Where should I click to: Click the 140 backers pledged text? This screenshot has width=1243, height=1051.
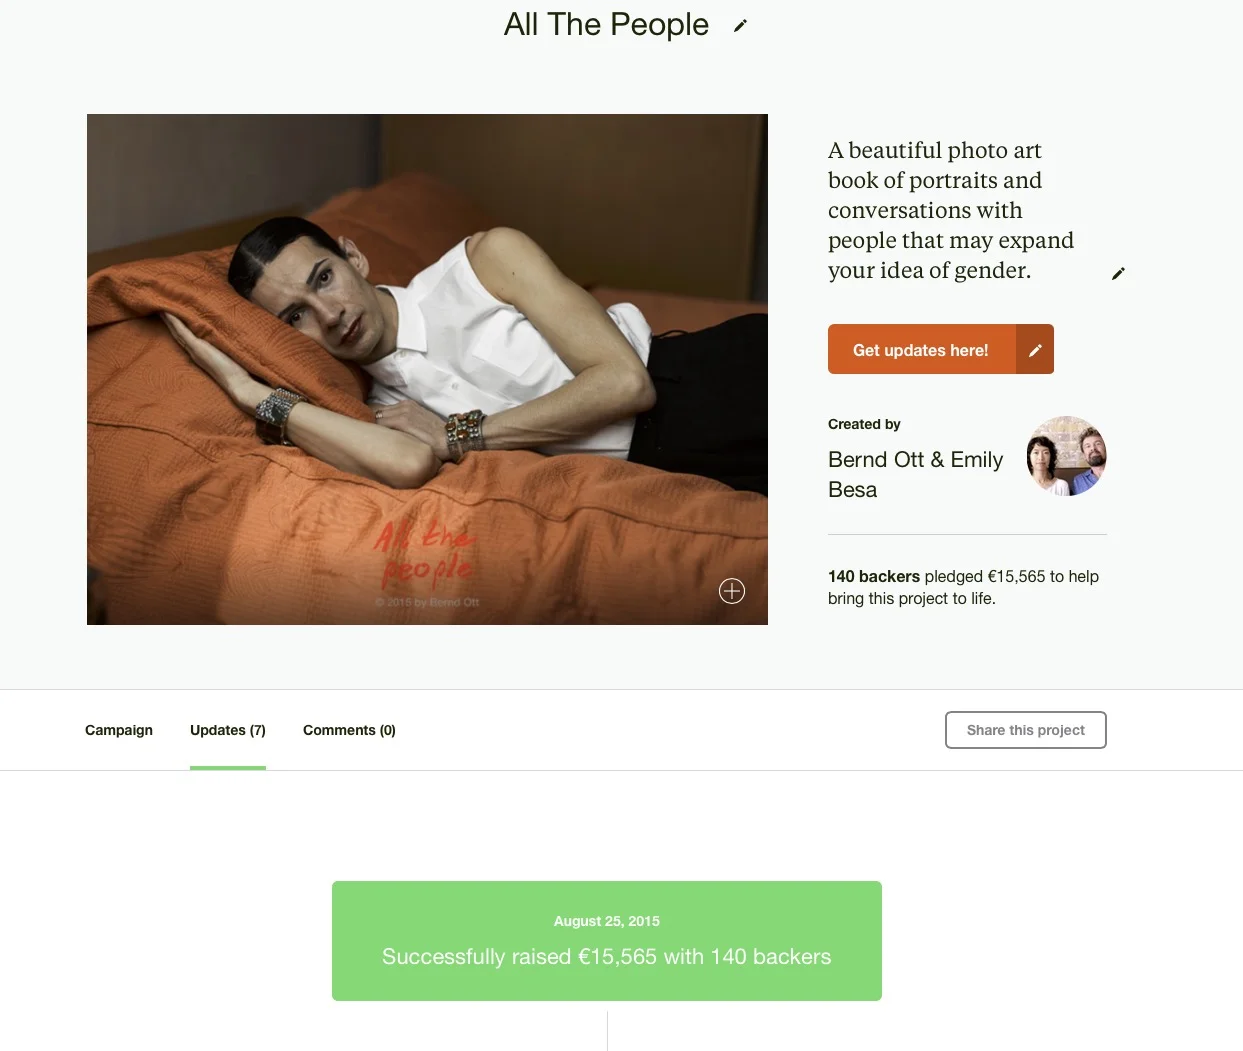point(963,587)
